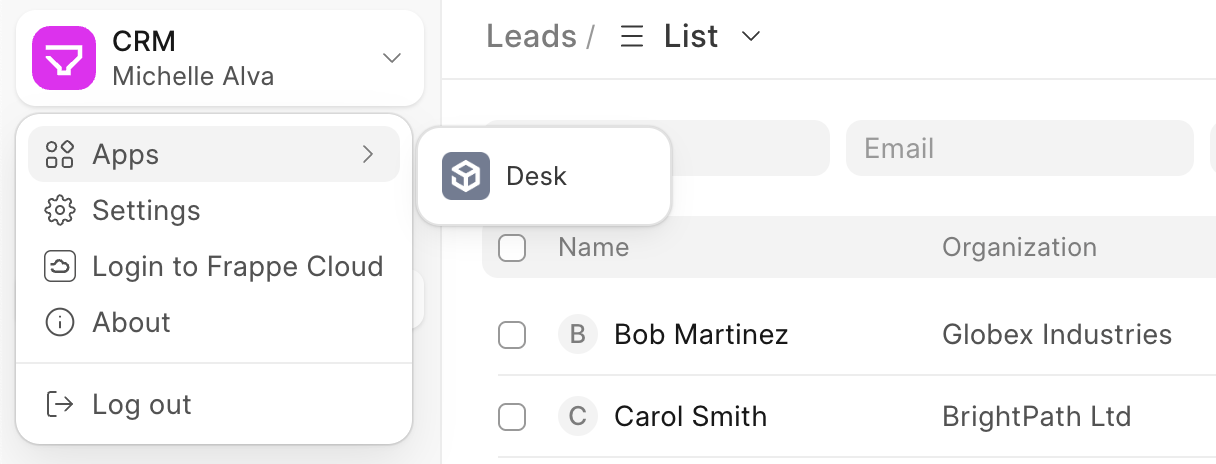Screen dimensions: 1216x464
Task: Click the Organization column header
Action: pos(1019,247)
